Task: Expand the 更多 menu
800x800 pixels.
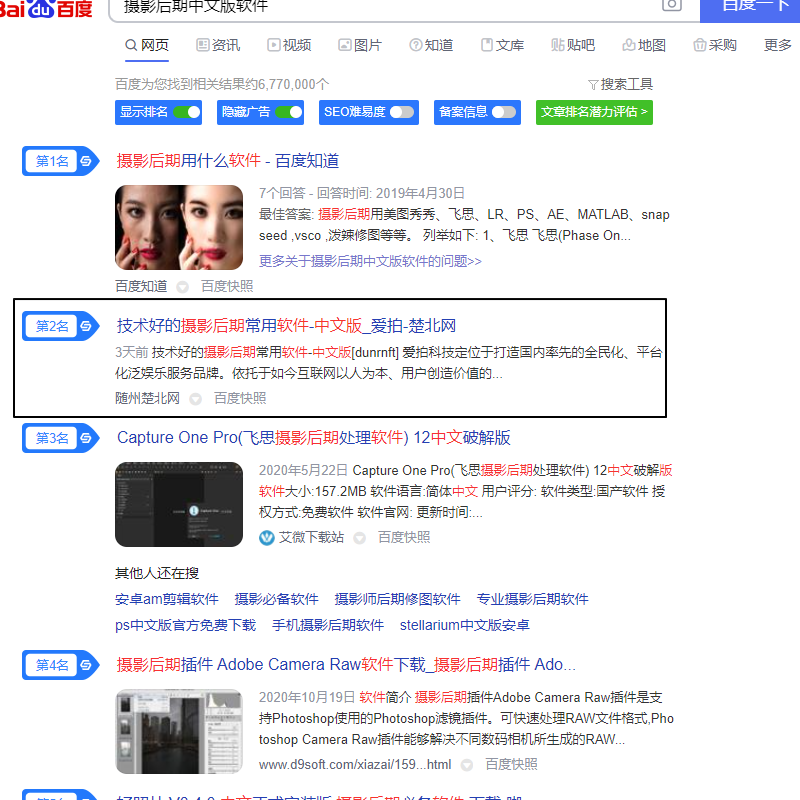Action: point(778,45)
